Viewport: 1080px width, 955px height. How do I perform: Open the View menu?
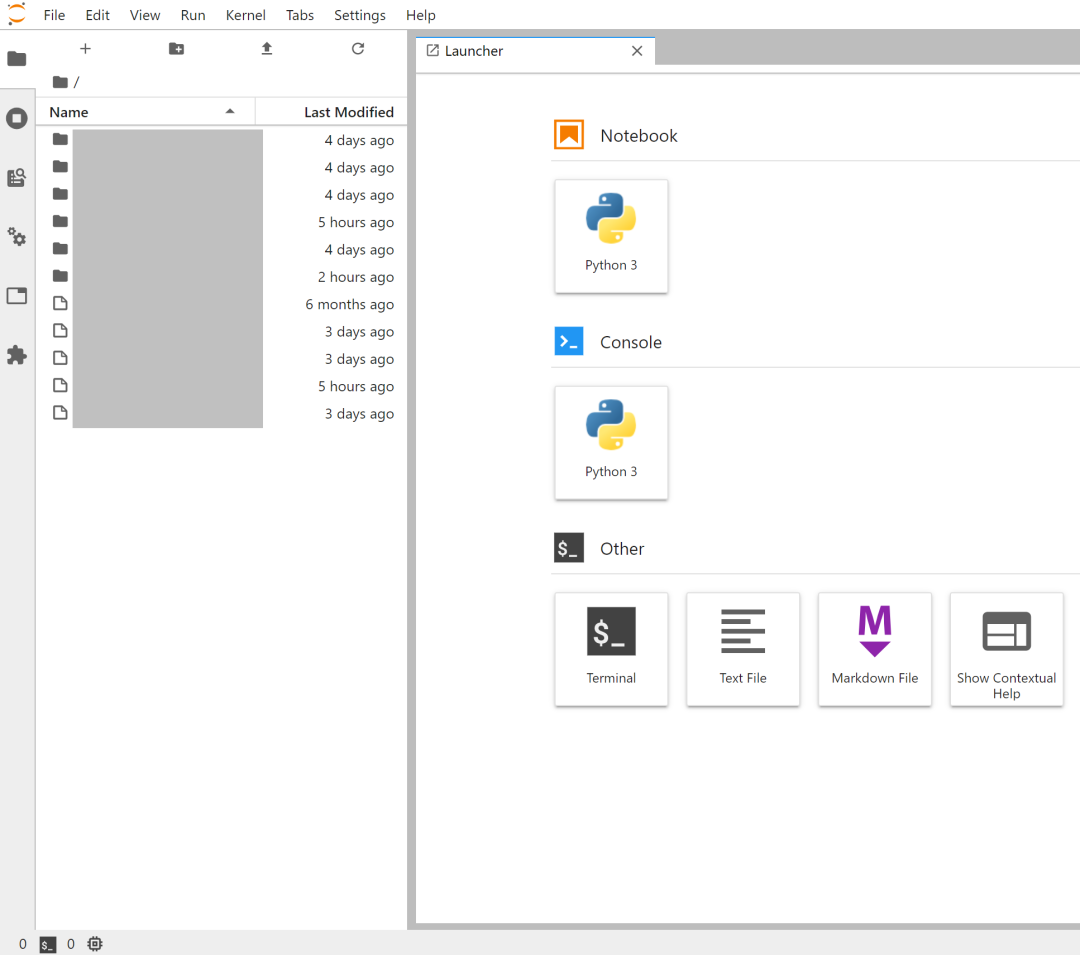tap(145, 15)
